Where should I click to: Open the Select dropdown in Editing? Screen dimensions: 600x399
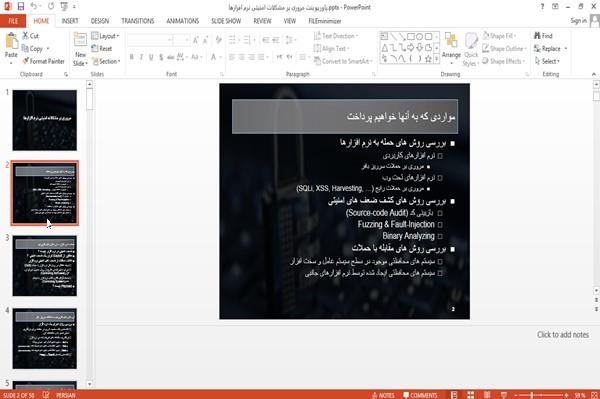tap(547, 61)
